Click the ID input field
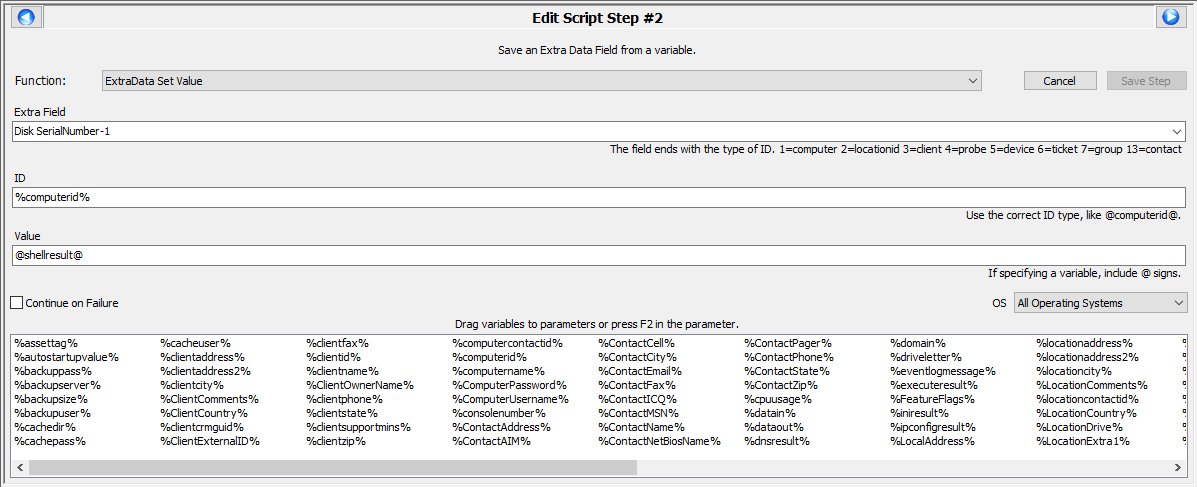 pyautogui.click(x=598, y=197)
